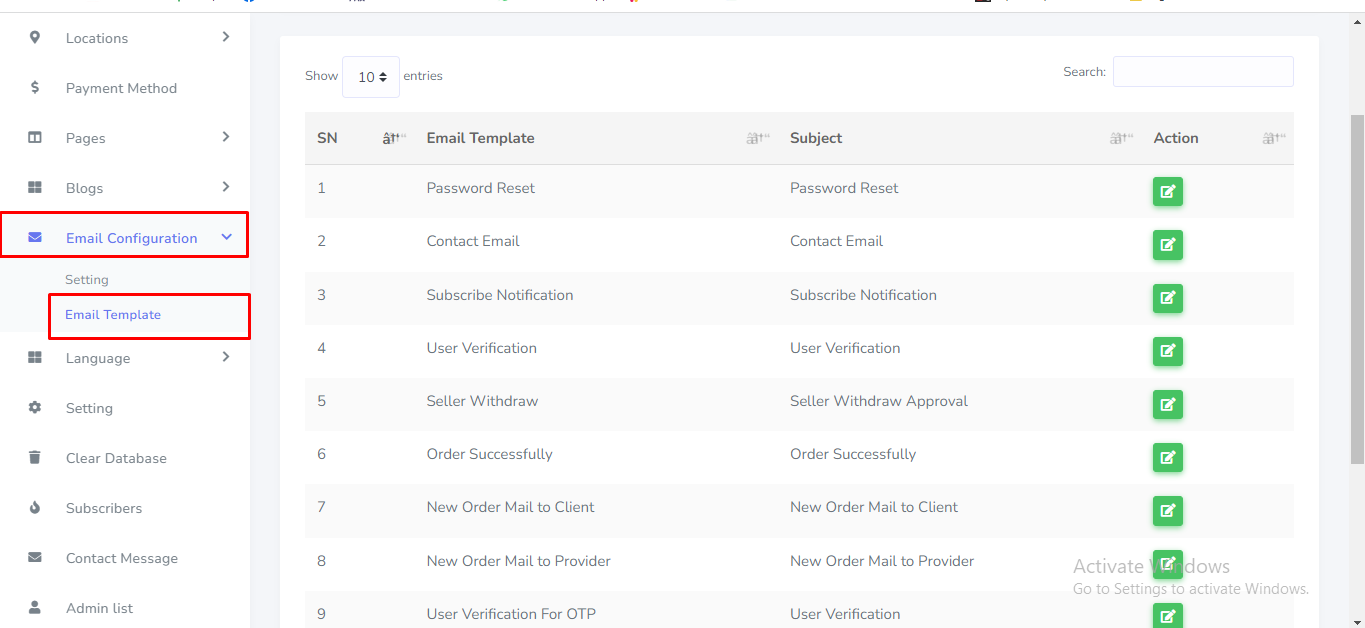Sort table by Email Template column

point(480,138)
